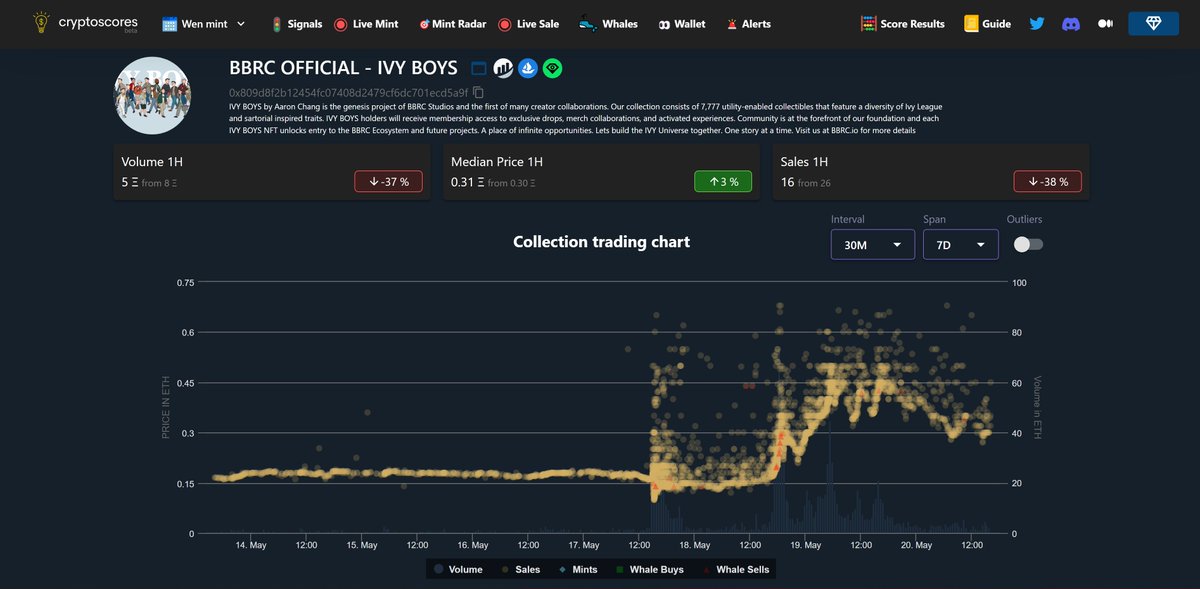Click the contract address text
1200x589 pixels.
348,93
